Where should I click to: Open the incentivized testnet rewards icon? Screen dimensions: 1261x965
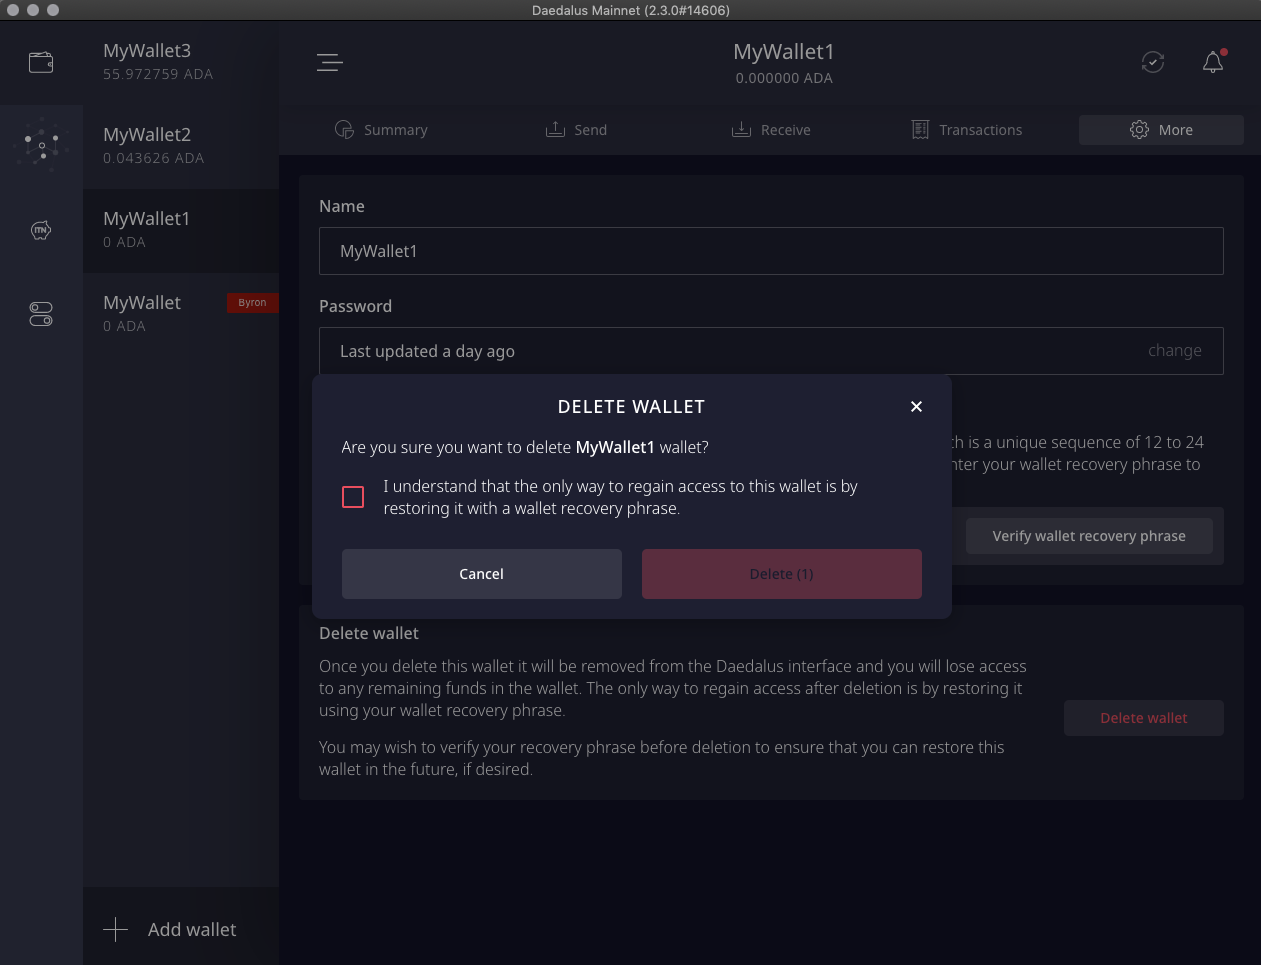click(41, 230)
